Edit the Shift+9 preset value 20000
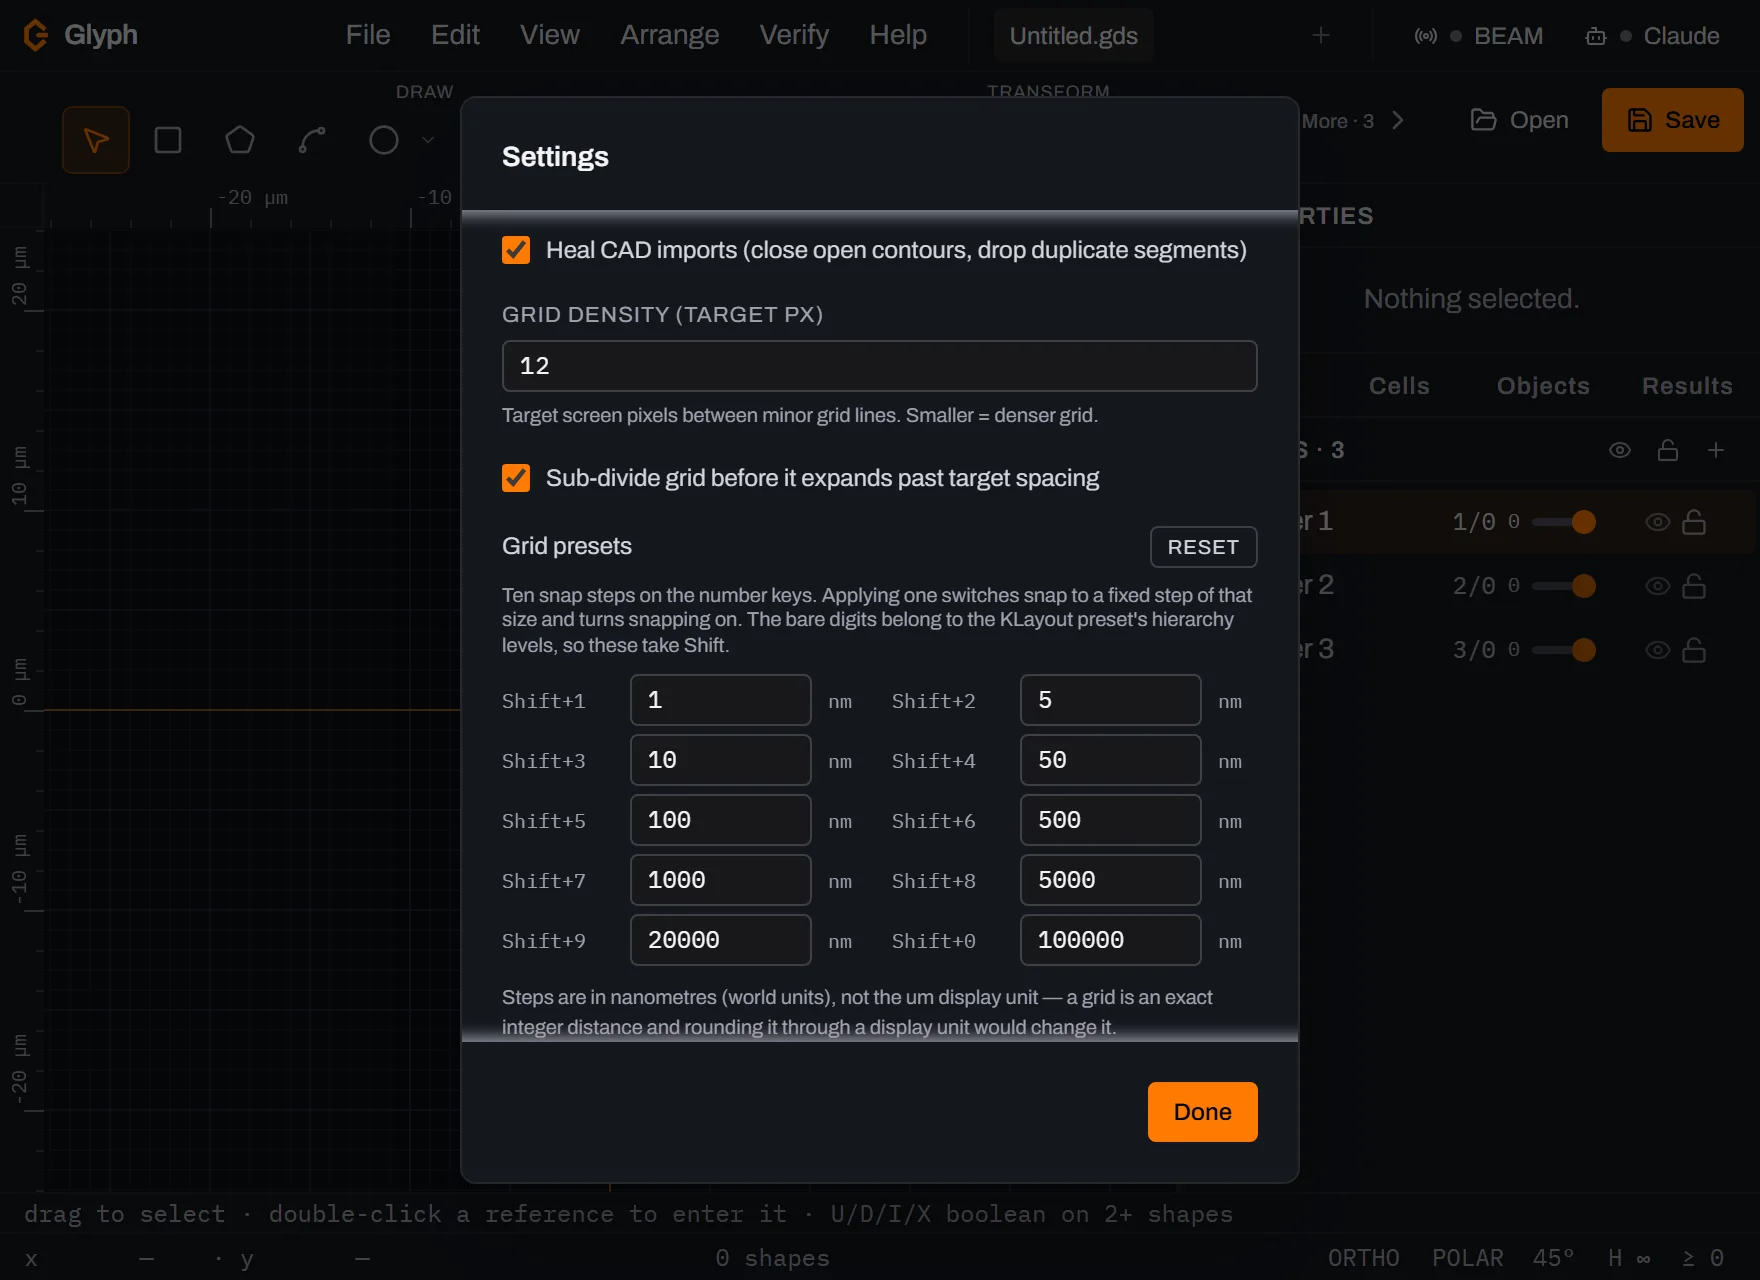 721,940
